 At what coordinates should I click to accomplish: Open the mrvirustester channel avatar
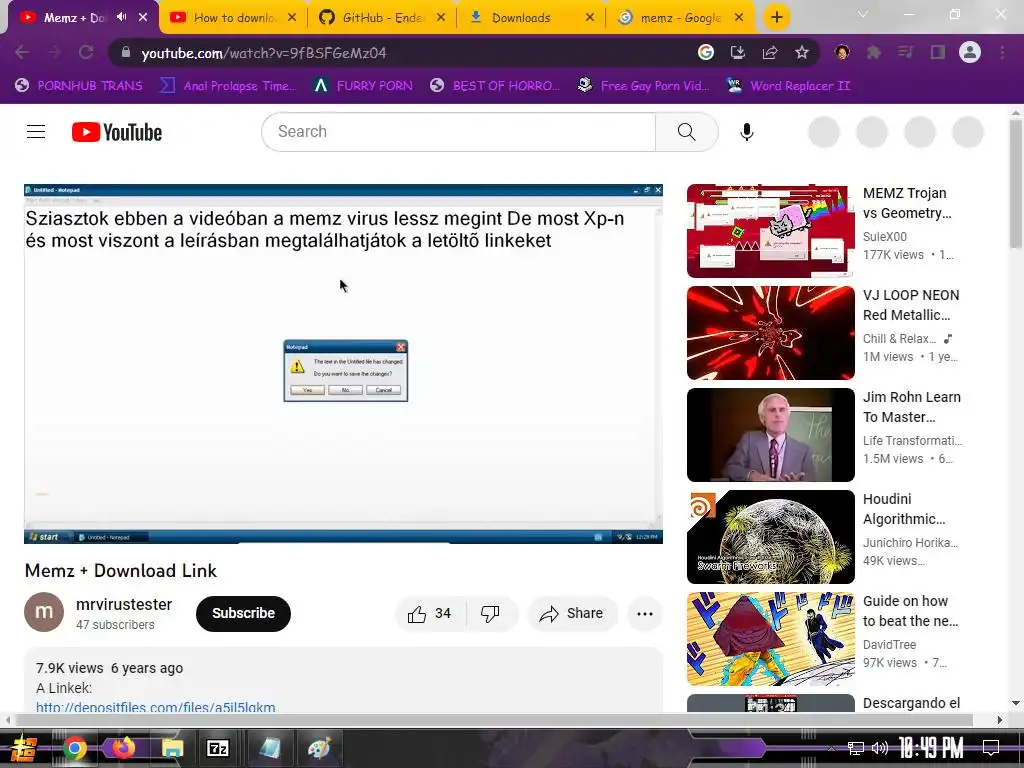pos(44,612)
